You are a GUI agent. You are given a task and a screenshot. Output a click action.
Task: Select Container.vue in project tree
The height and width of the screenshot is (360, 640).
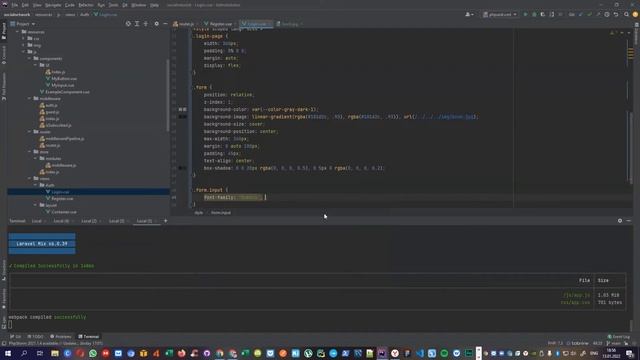coord(64,212)
